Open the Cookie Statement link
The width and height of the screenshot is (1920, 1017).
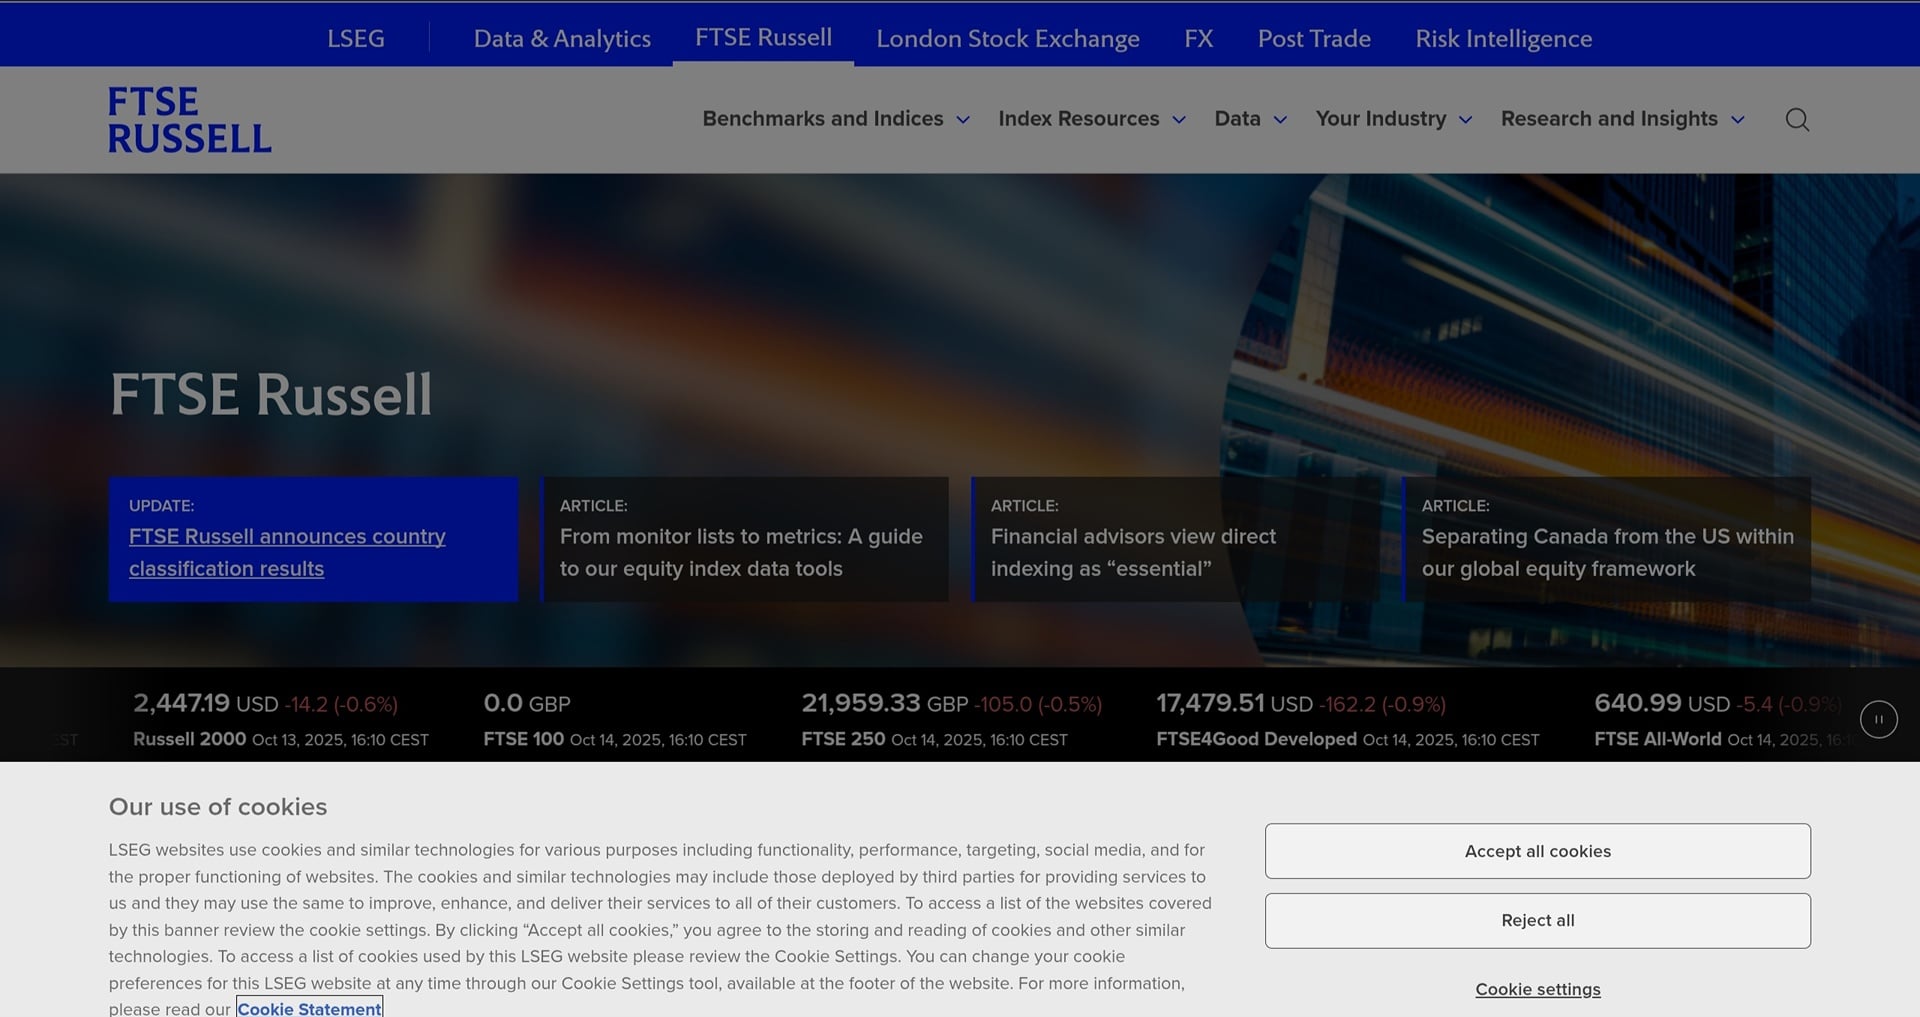click(309, 1008)
